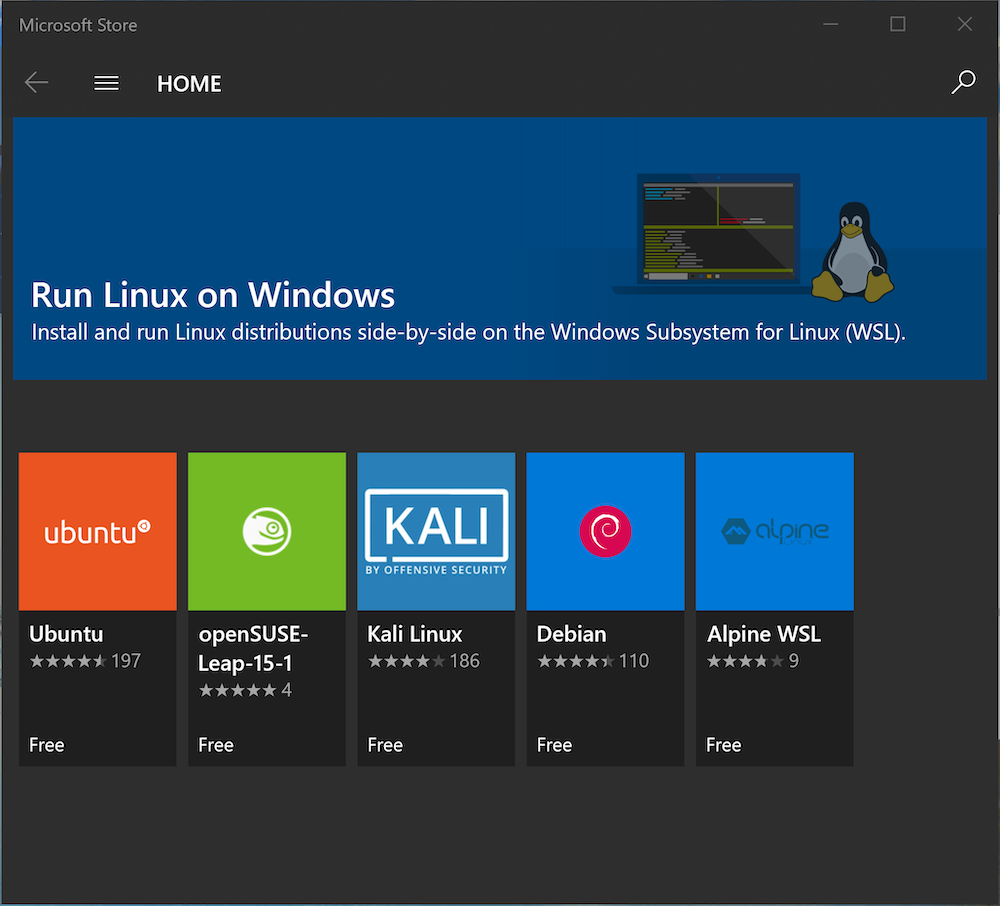Minimize the Microsoft Store window
The height and width of the screenshot is (906, 1000).
(x=830, y=24)
